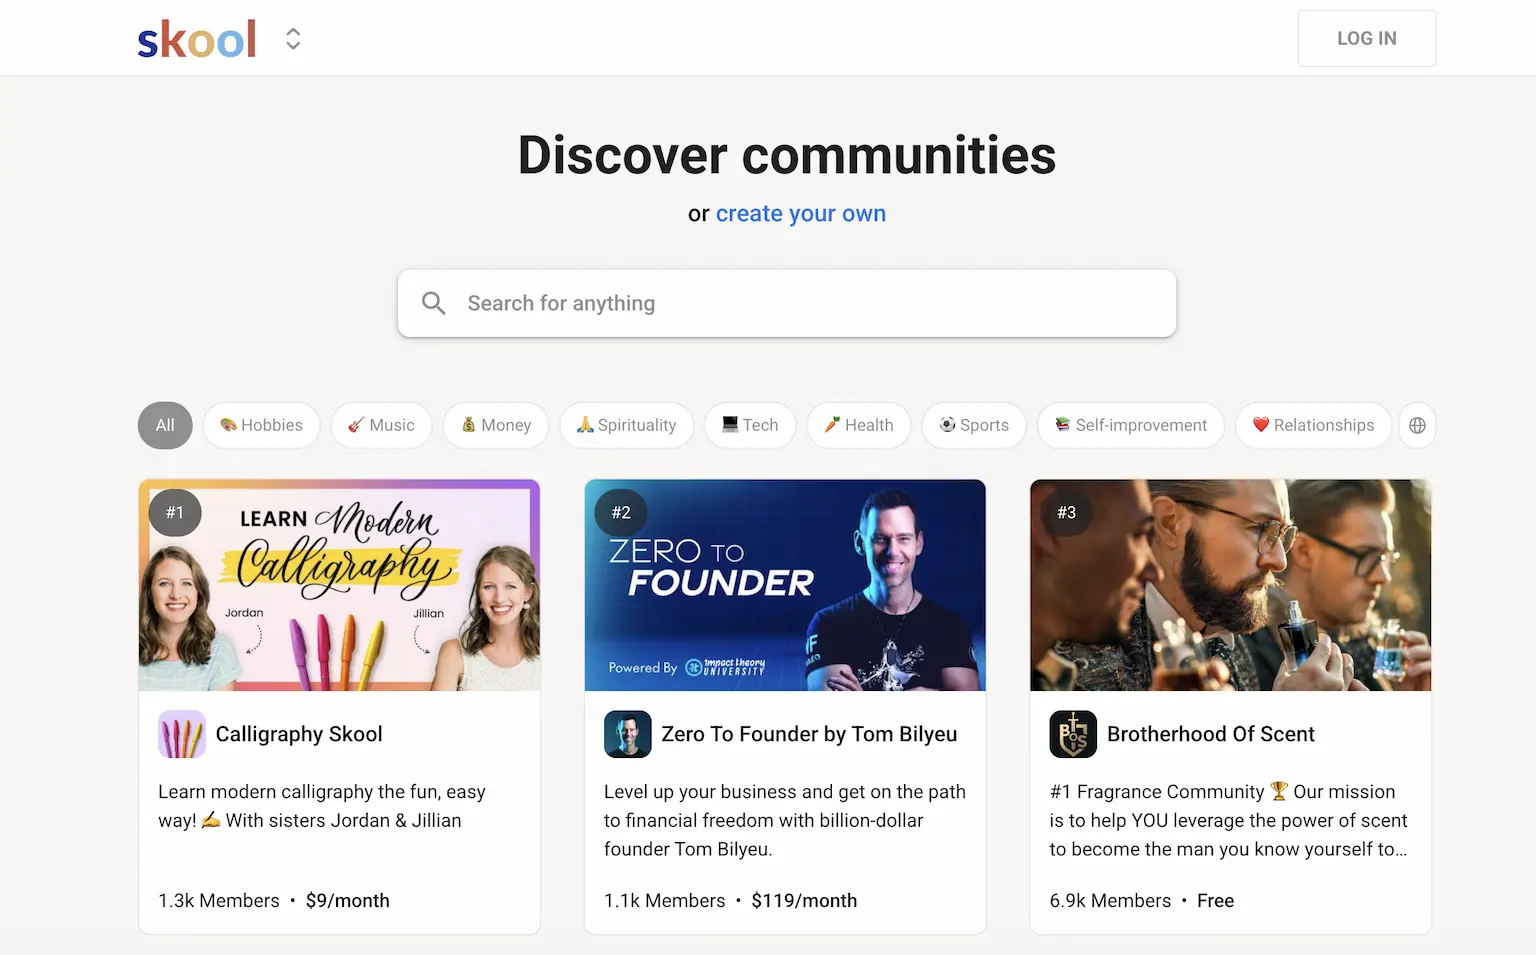Follow the "create your own" link
Screen dimensions: 1536x955
(x=801, y=214)
